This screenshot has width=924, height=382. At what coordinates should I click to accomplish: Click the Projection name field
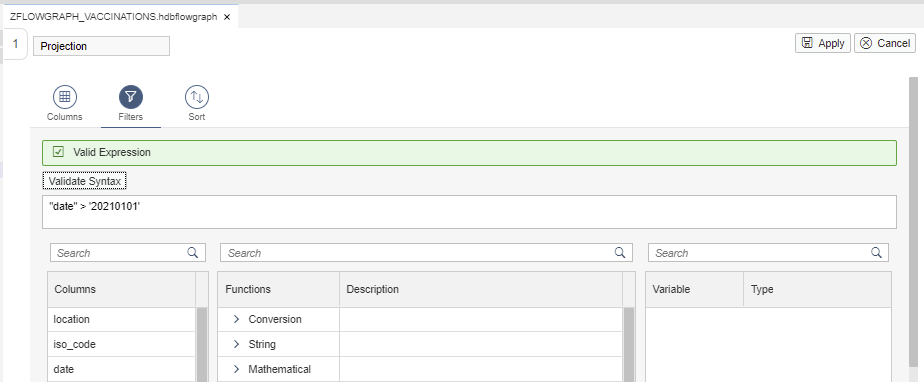101,46
